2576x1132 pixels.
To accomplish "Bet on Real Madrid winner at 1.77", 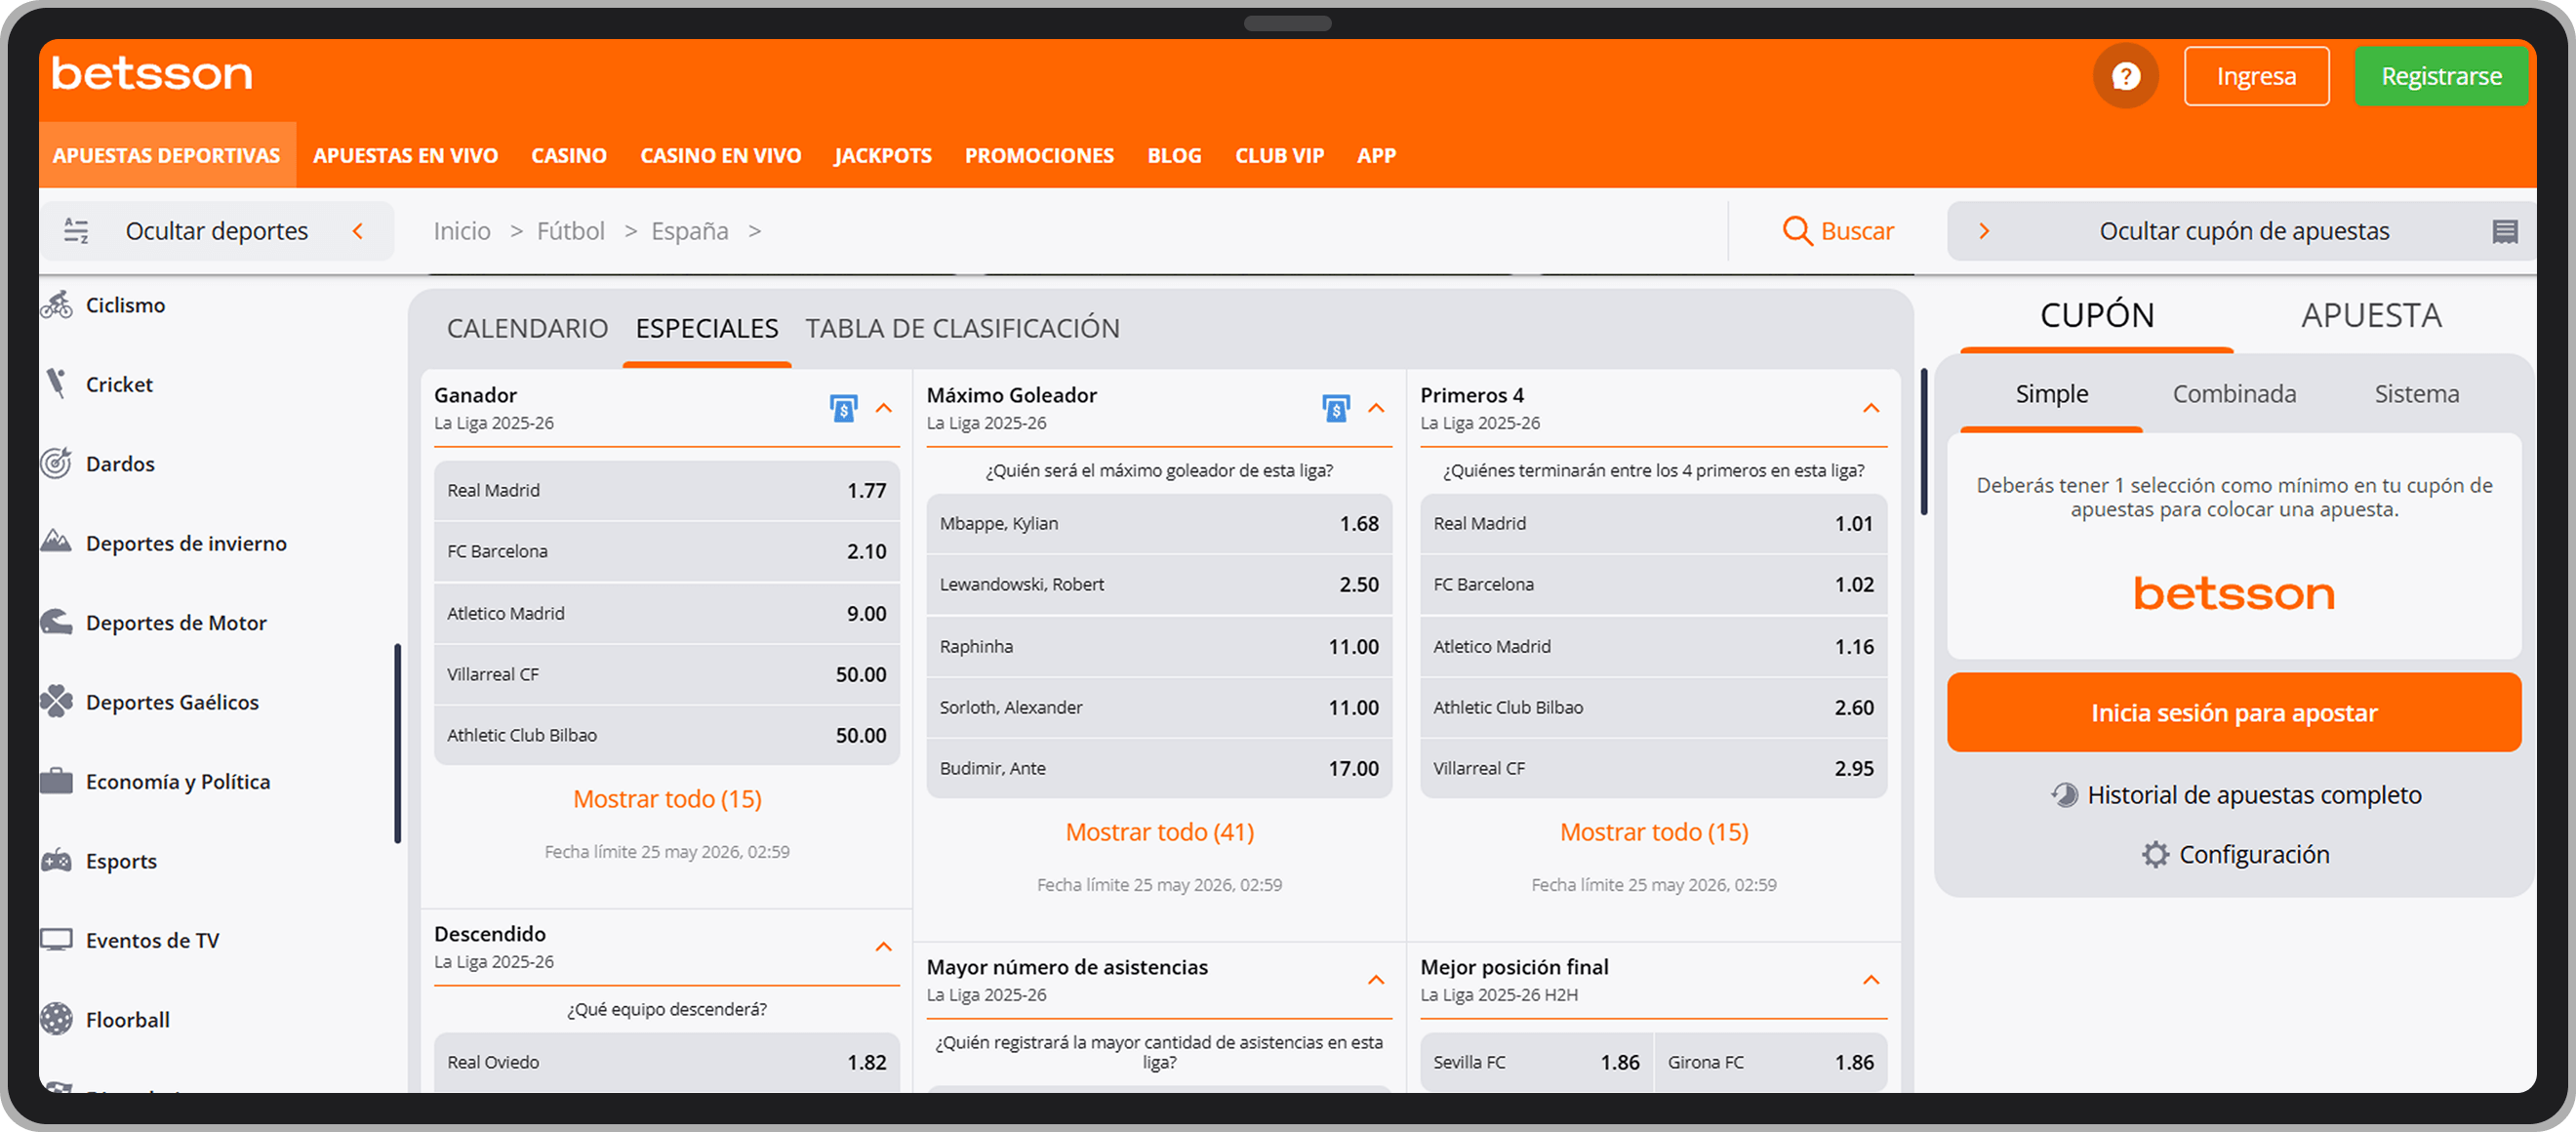I will tap(667, 490).
